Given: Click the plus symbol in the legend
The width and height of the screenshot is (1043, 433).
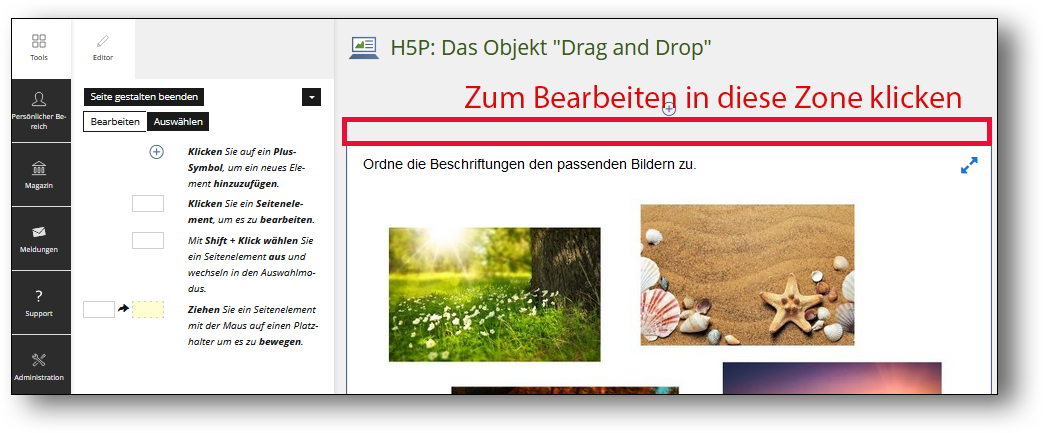Looking at the screenshot, I should coord(156,152).
